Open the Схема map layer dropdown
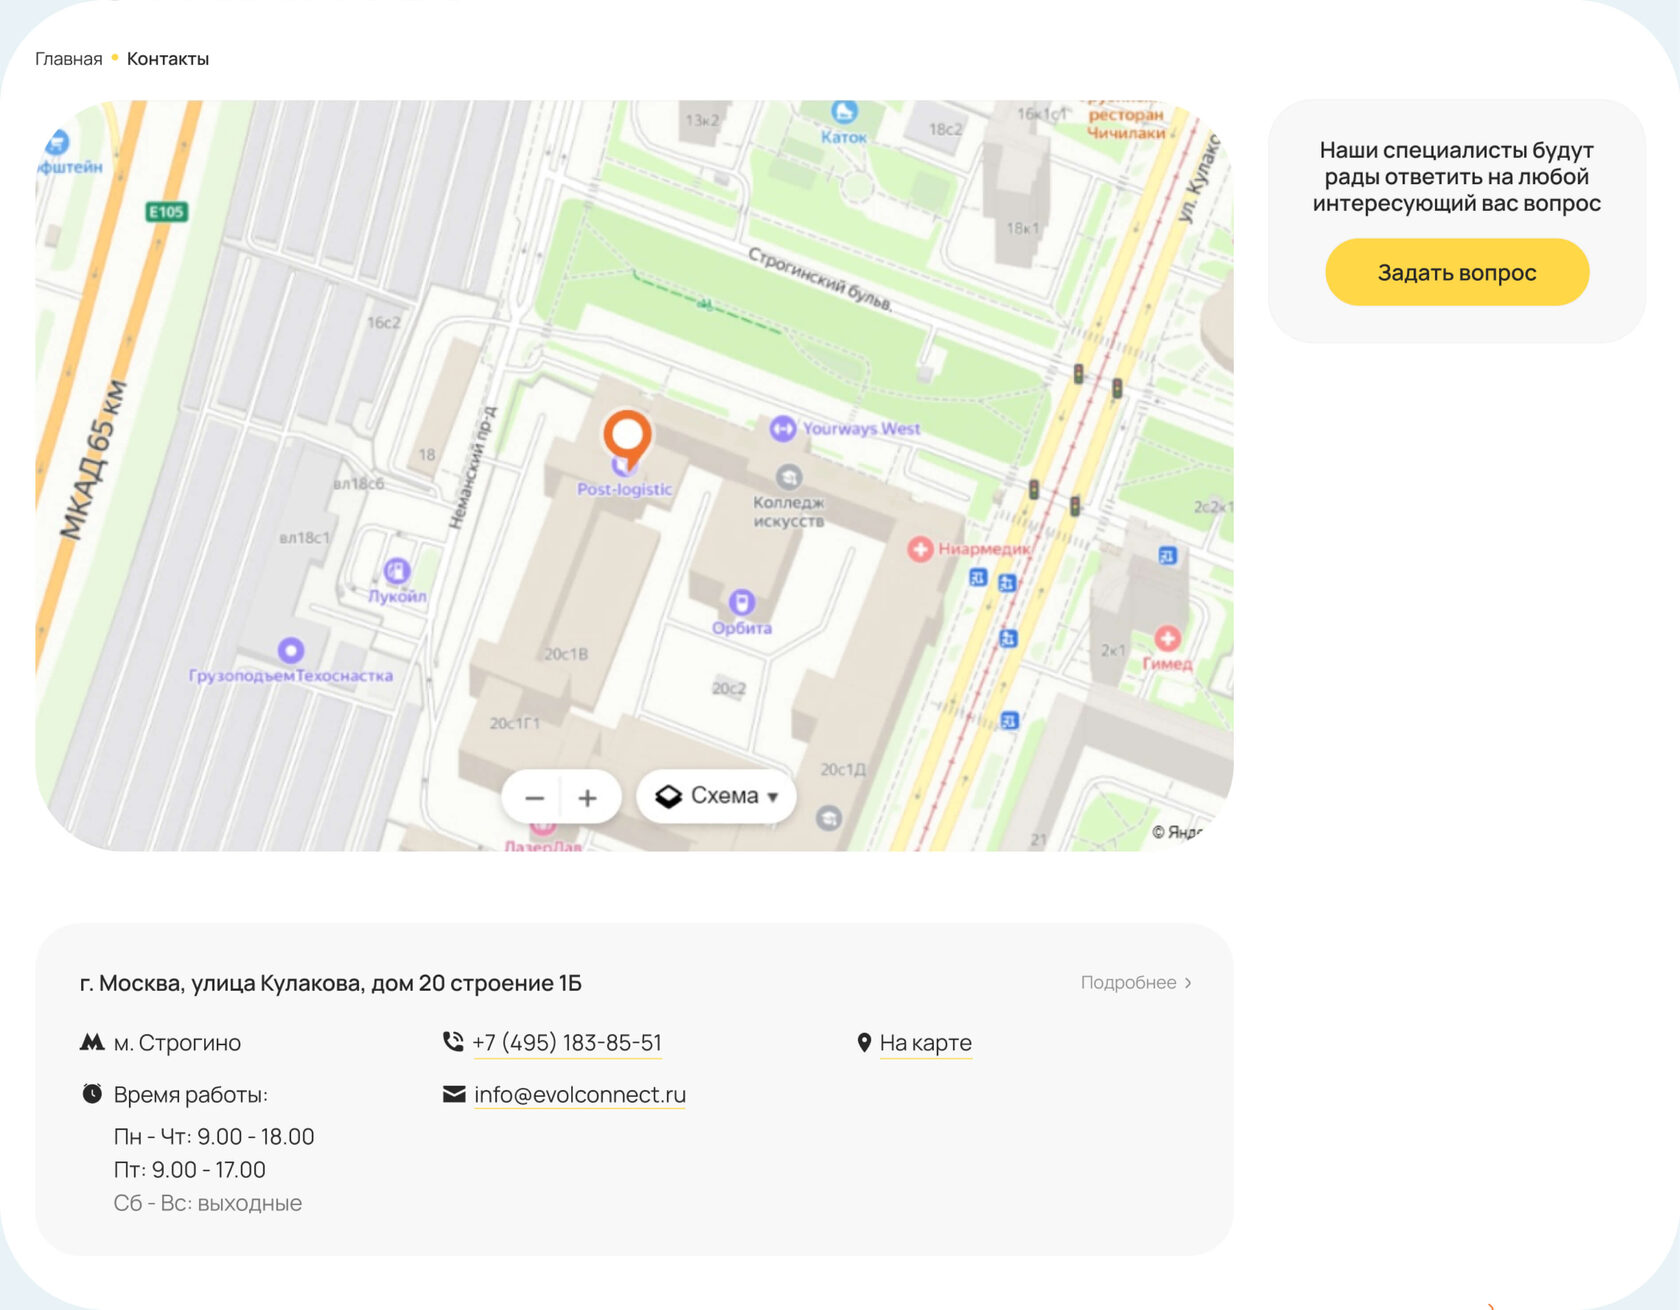The image size is (1680, 1310). point(716,796)
